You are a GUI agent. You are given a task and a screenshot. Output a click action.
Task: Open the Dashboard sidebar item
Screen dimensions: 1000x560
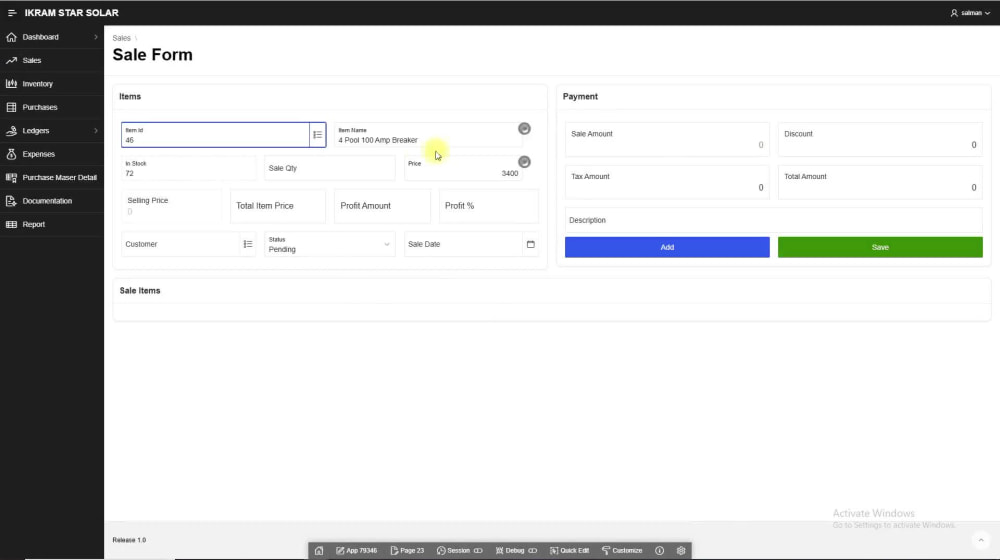coord(41,37)
